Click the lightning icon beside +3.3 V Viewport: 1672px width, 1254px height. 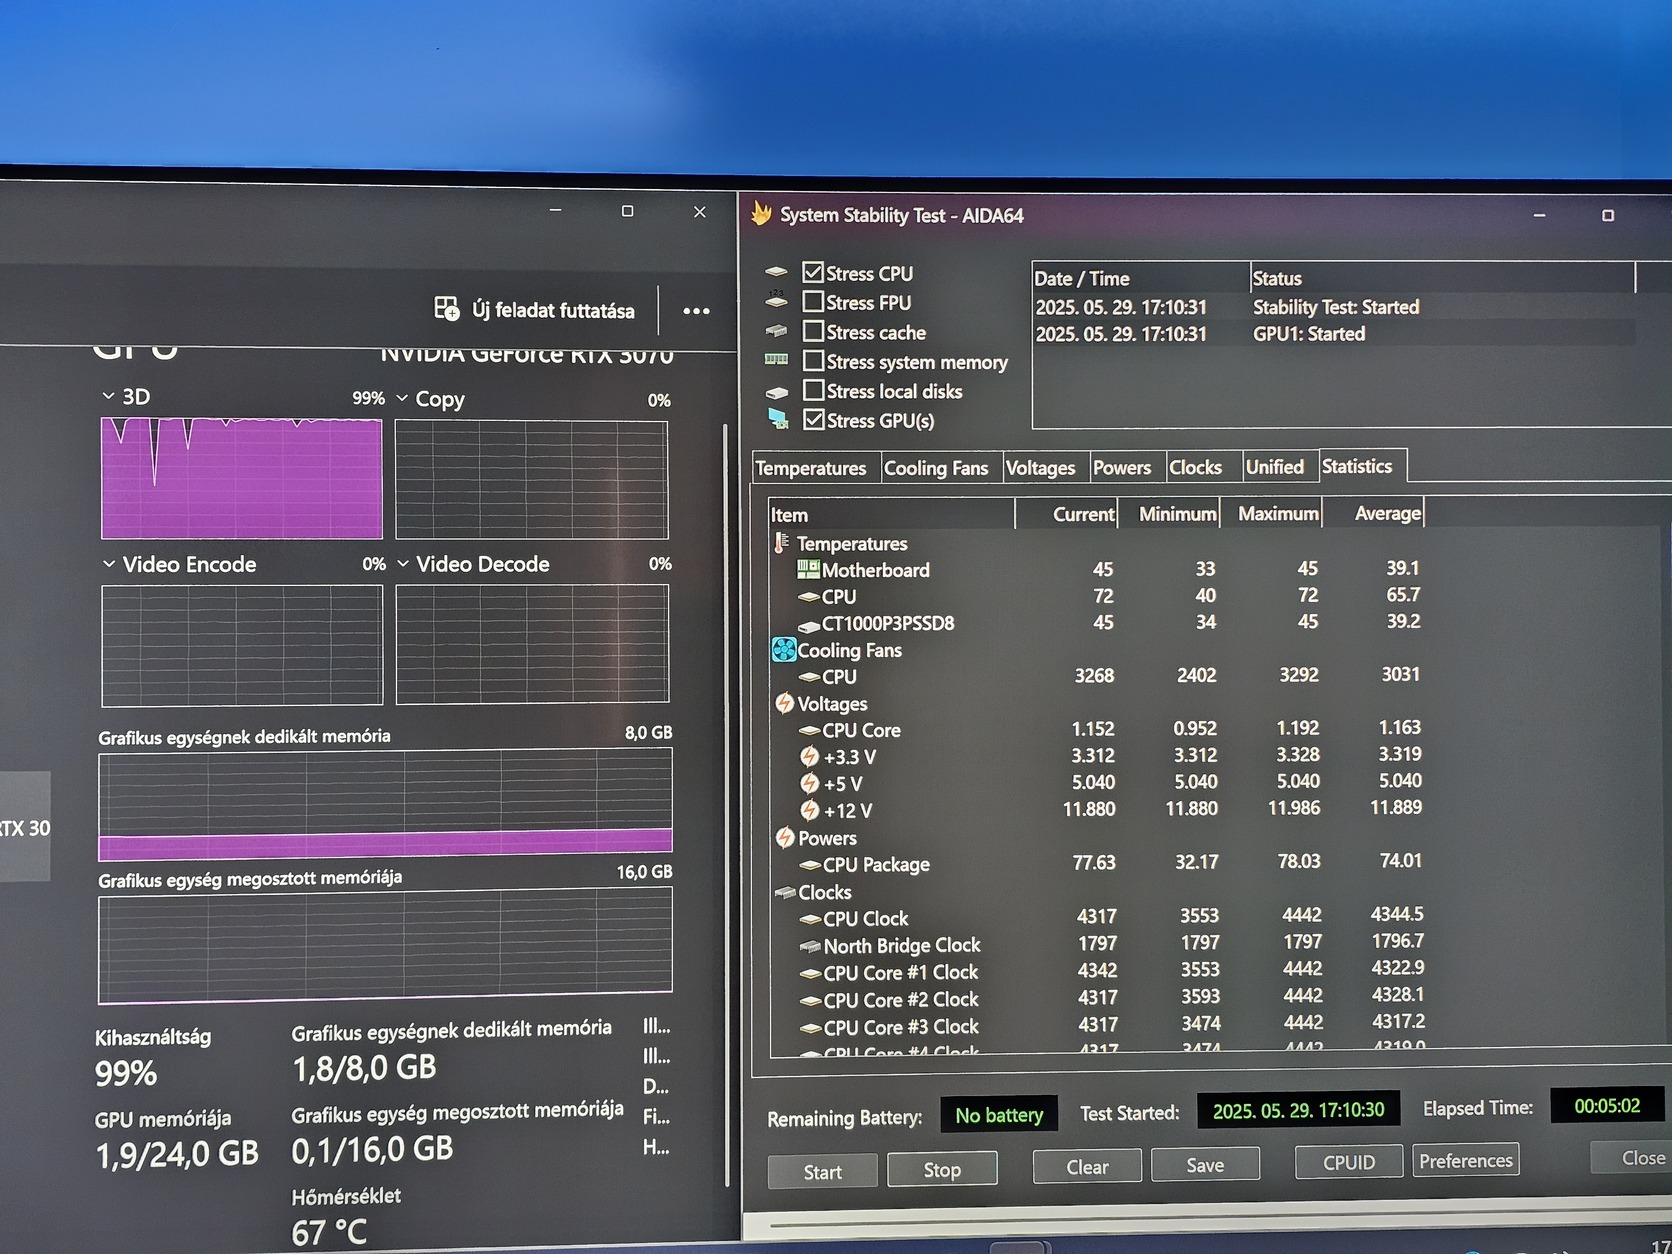coord(810,757)
